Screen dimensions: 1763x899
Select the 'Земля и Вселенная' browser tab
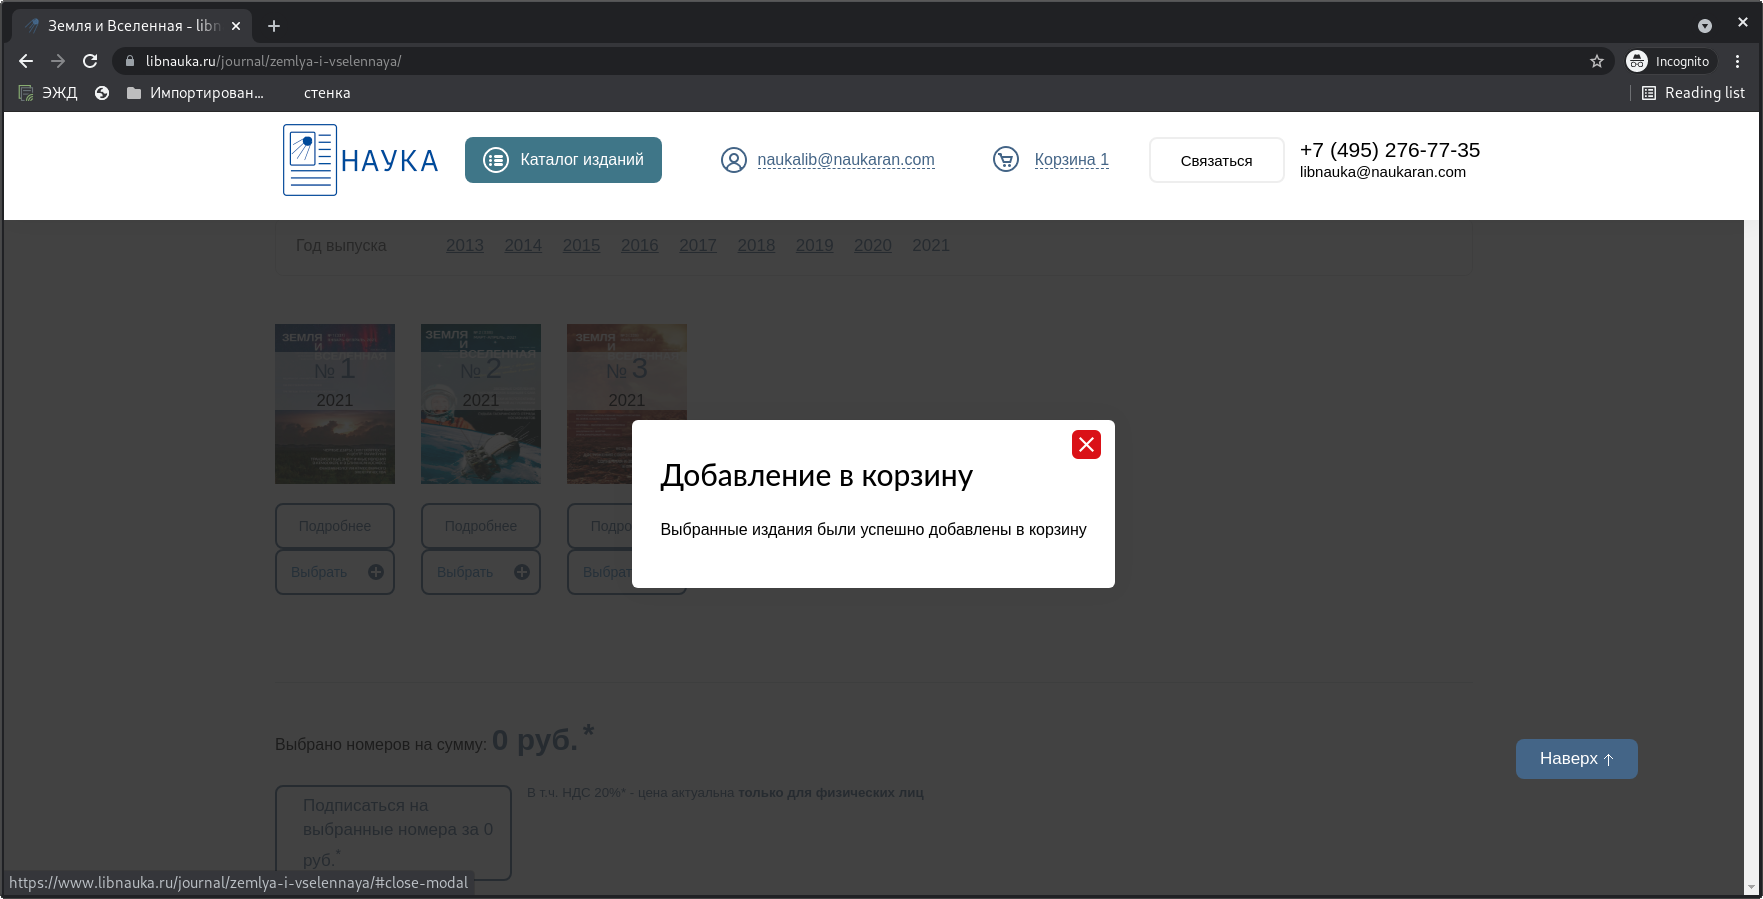click(132, 26)
